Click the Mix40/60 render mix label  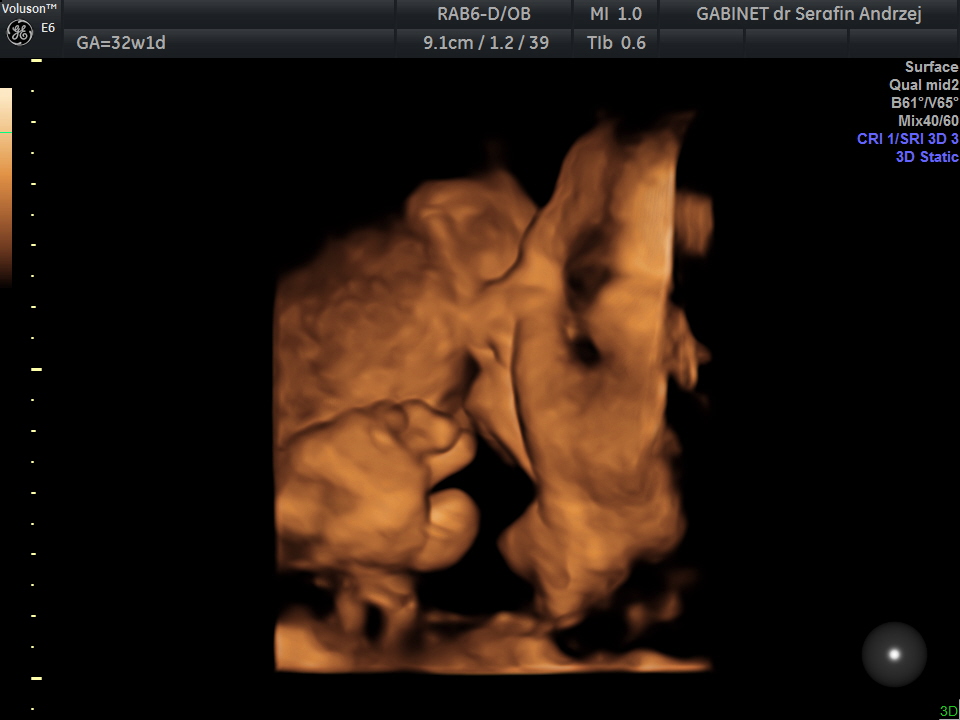click(928, 121)
